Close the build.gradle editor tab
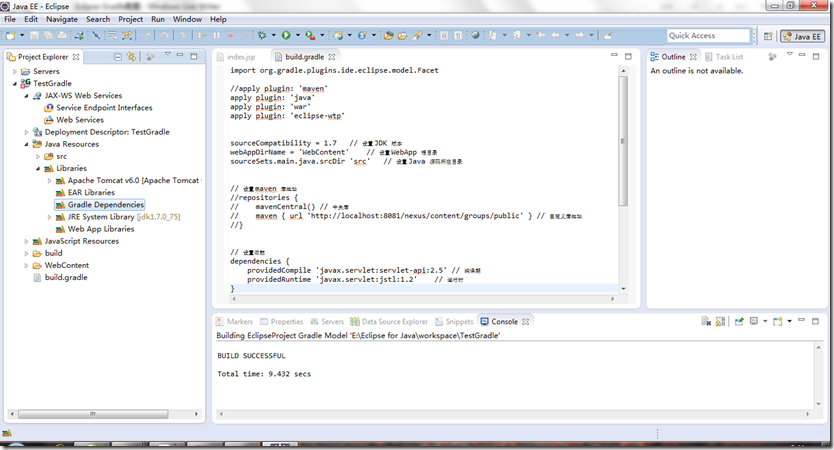The image size is (834, 450). click(332, 57)
